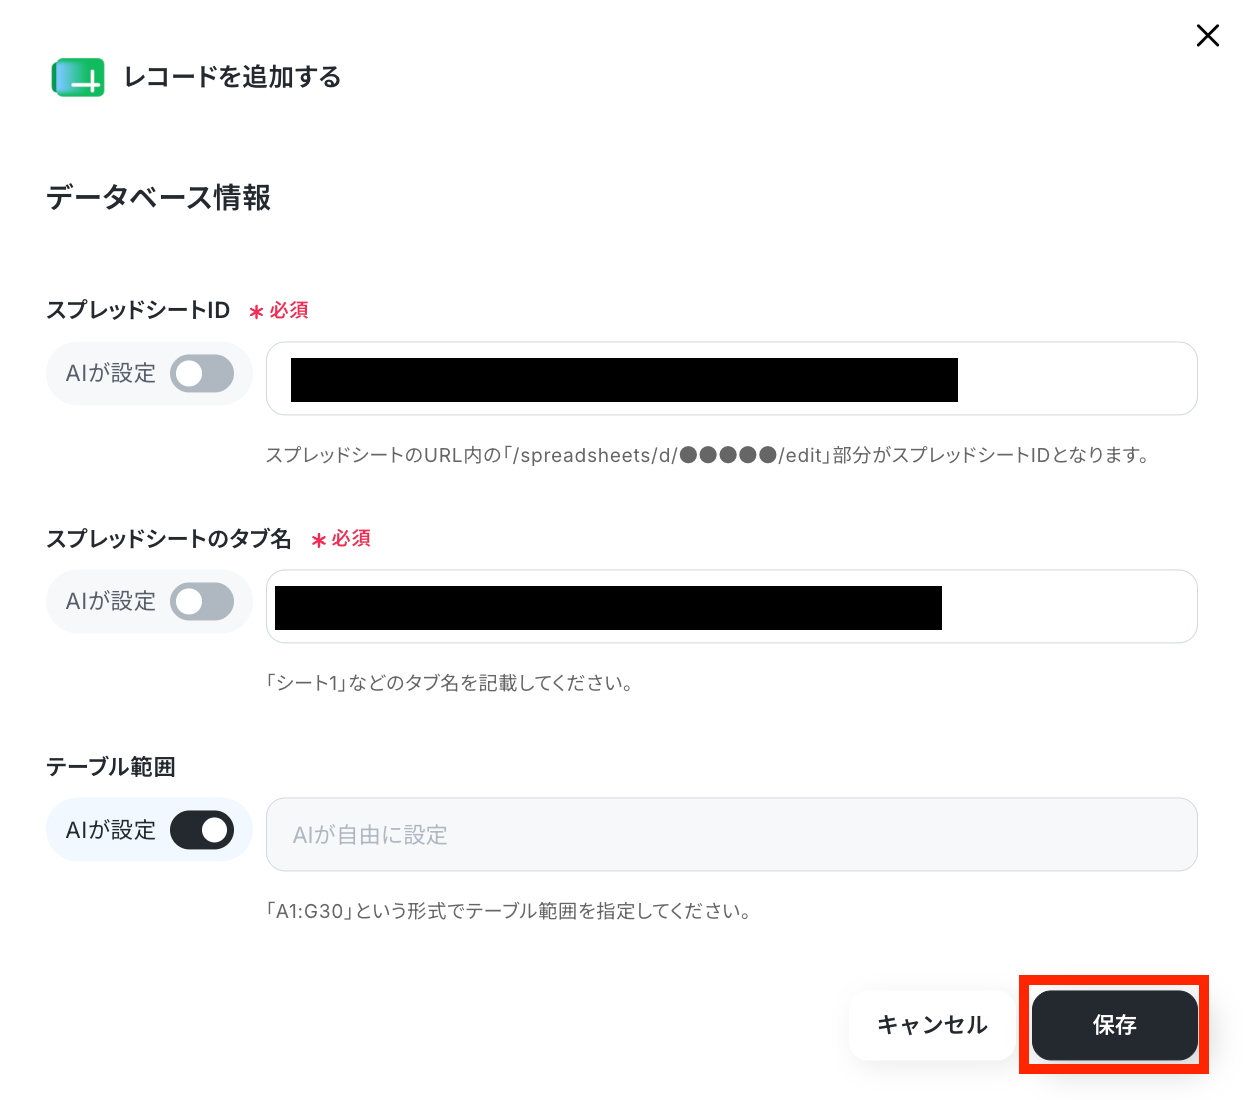Click the spreadsheet URL hint text
This screenshot has width=1250, height=1100.
(708, 455)
